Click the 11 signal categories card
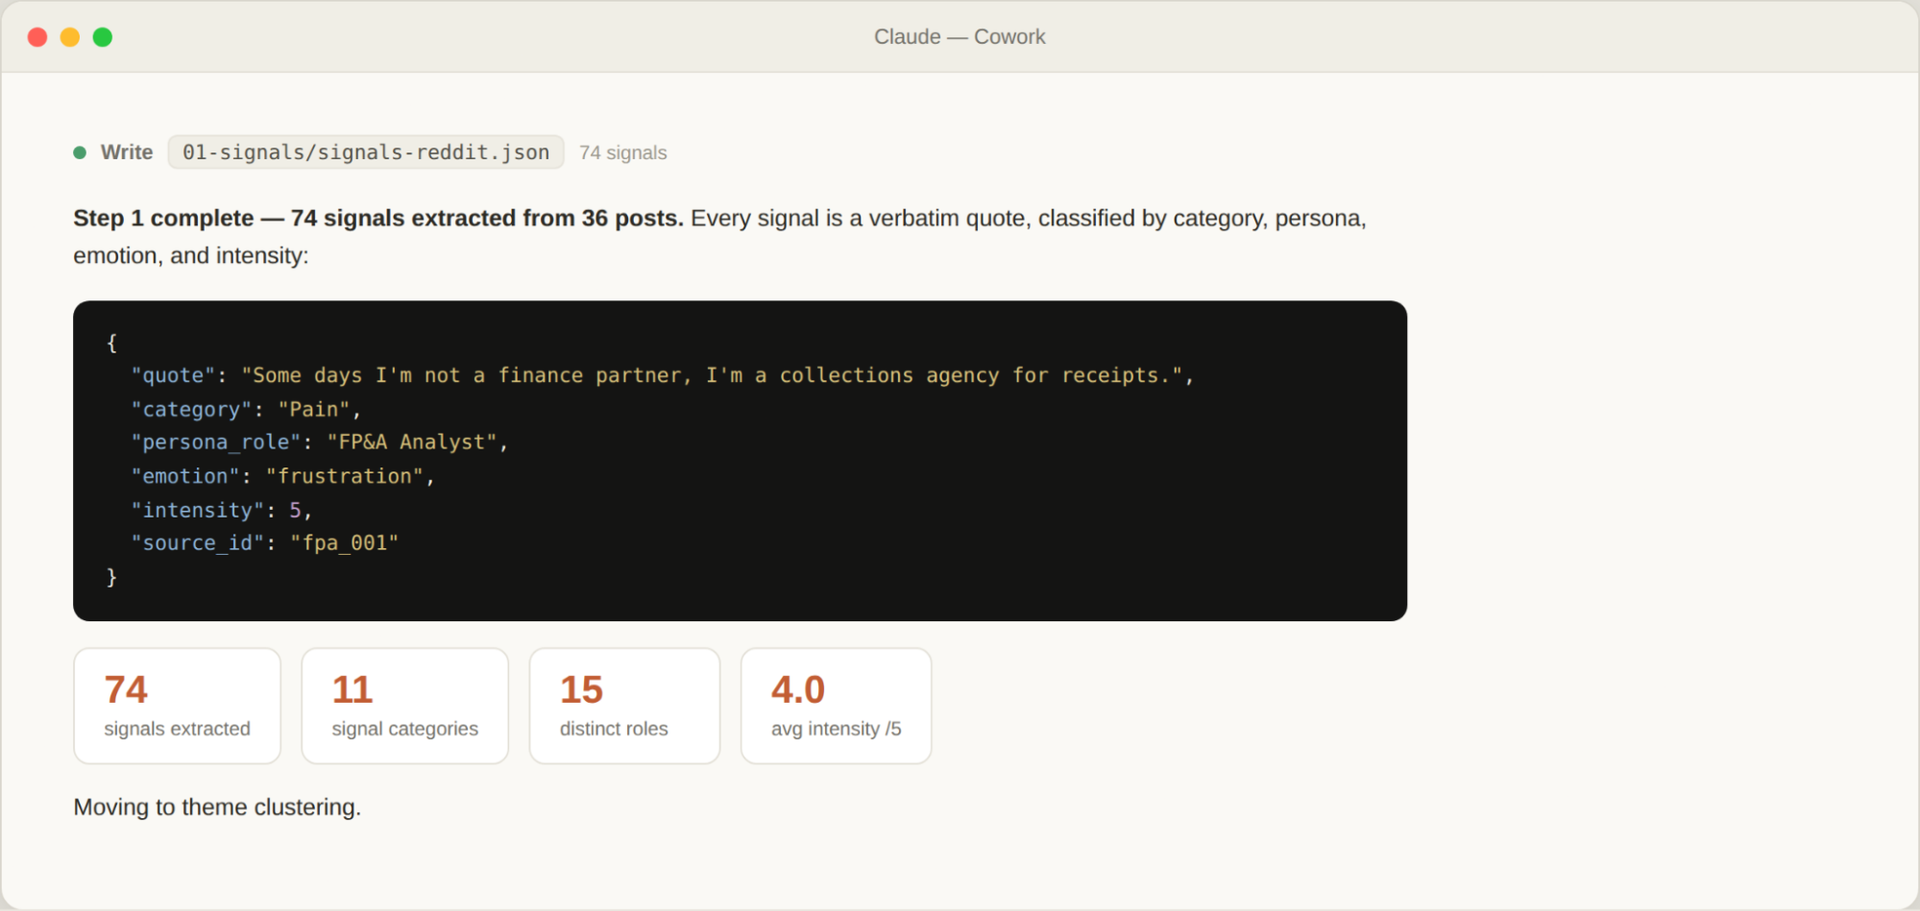The image size is (1920, 911). pyautogui.click(x=405, y=706)
